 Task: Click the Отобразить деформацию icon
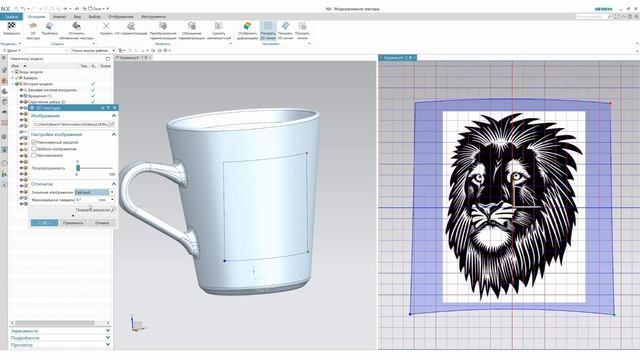pyautogui.click(x=247, y=26)
